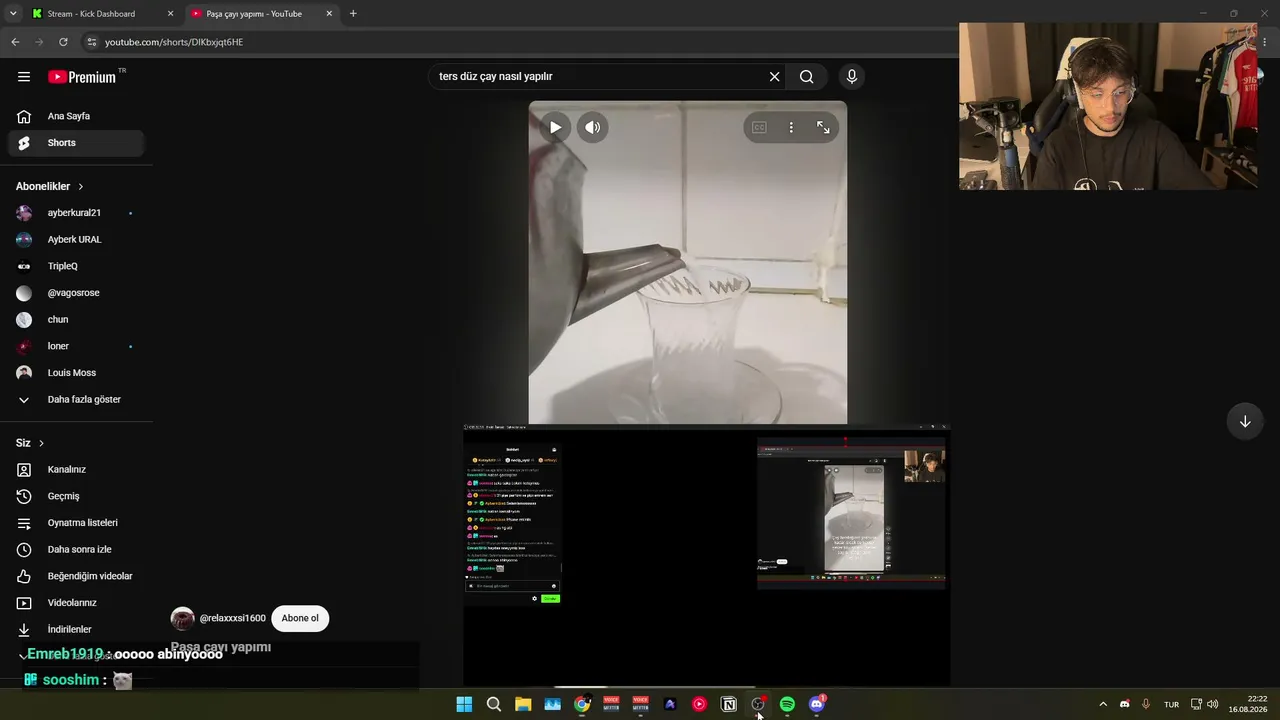1280x720 pixels.
Task: Open Oynatma listeleri playlists
Action: pos(76,523)
